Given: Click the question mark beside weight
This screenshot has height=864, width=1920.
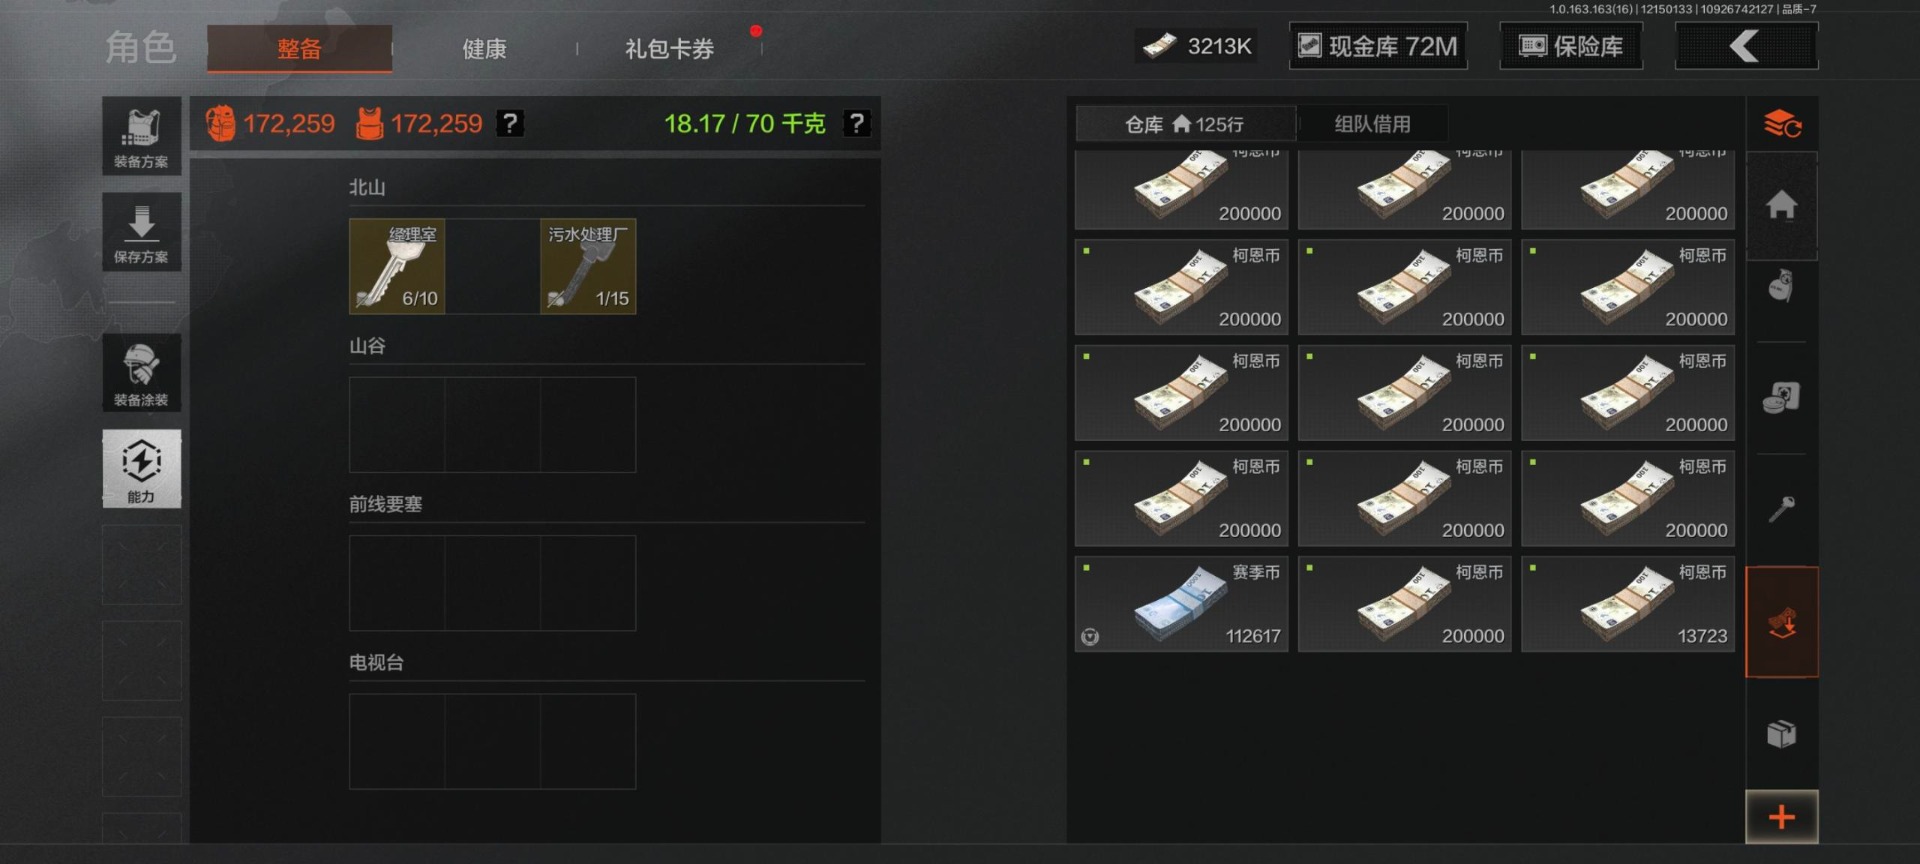Looking at the screenshot, I should [x=857, y=123].
